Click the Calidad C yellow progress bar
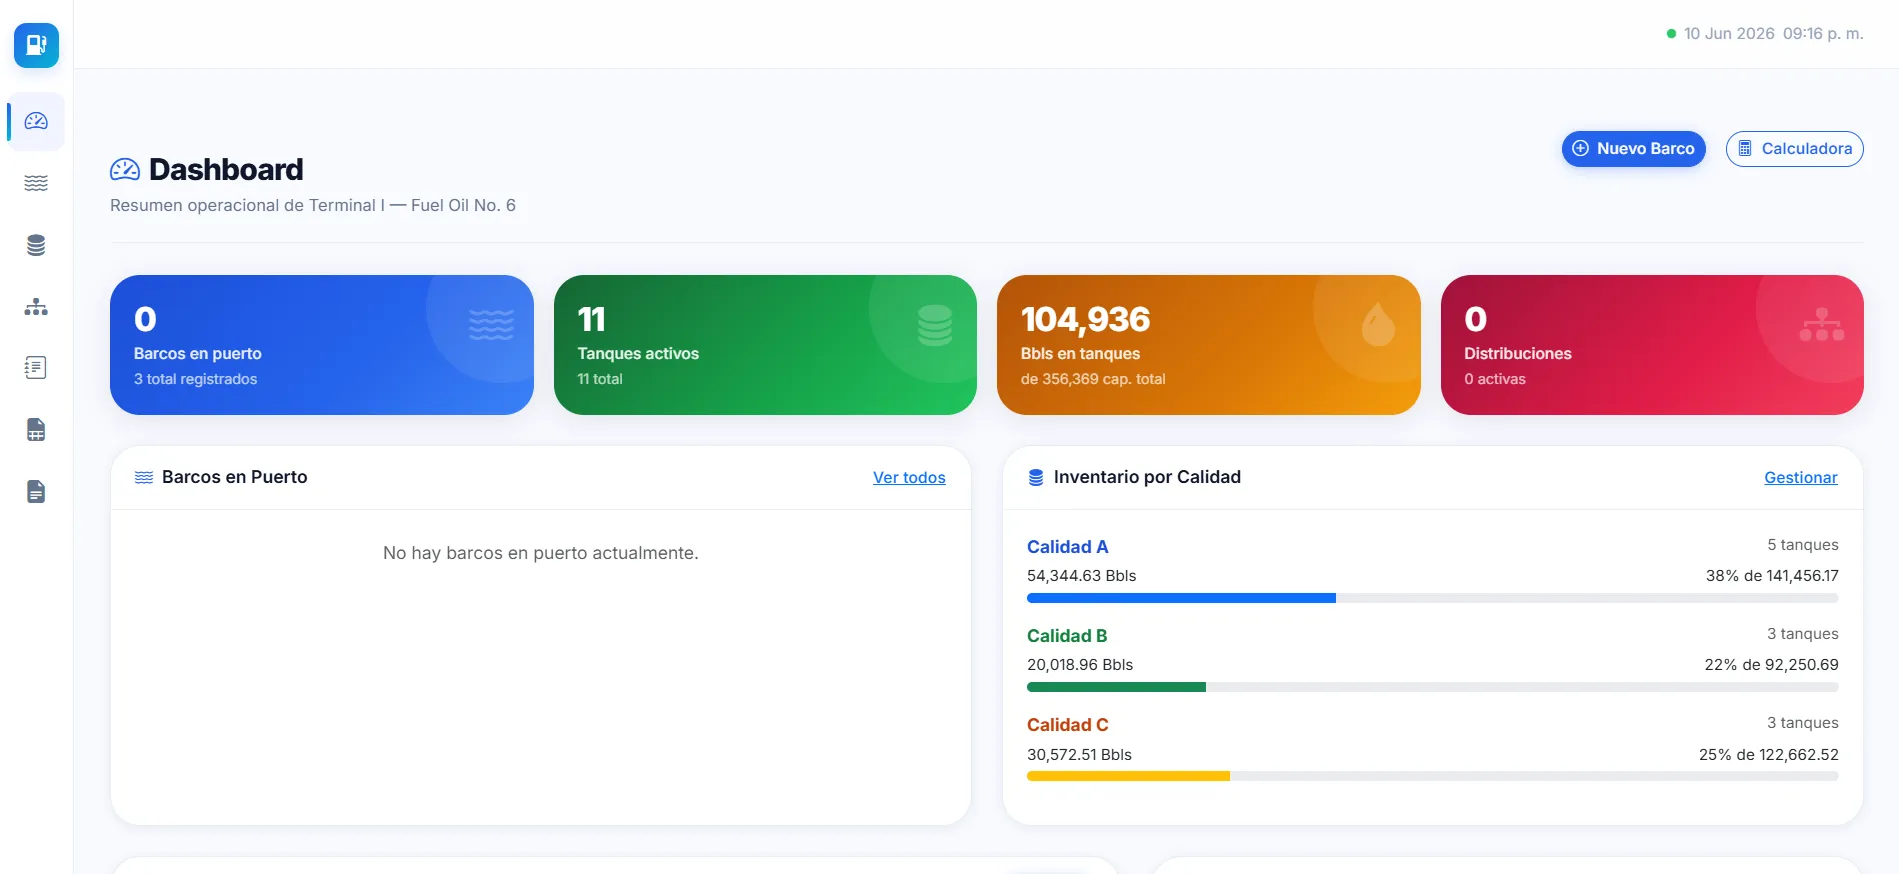Viewport: 1899px width, 874px height. point(1128,776)
